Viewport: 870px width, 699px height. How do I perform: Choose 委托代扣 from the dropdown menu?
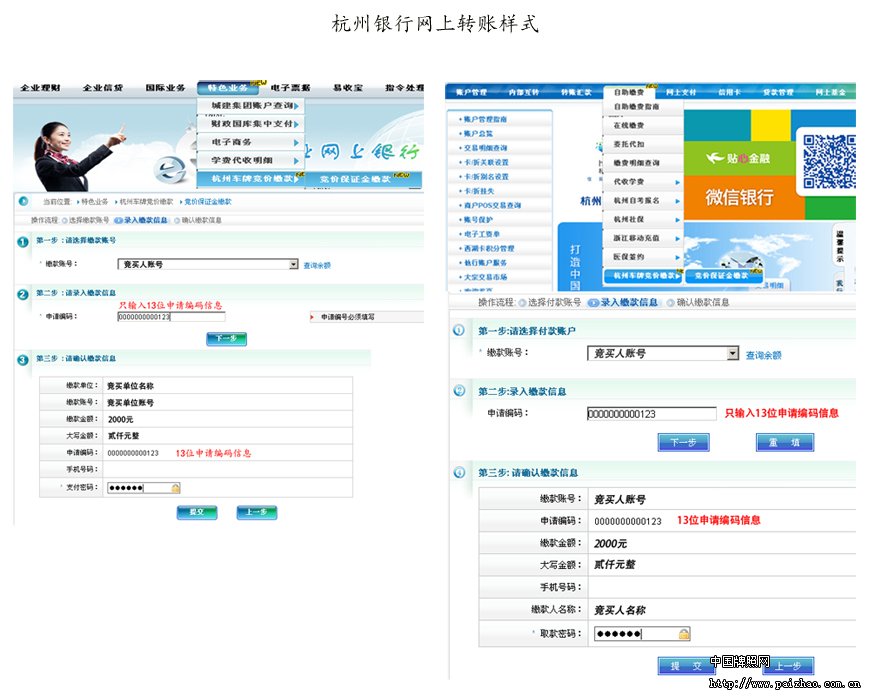(629, 144)
